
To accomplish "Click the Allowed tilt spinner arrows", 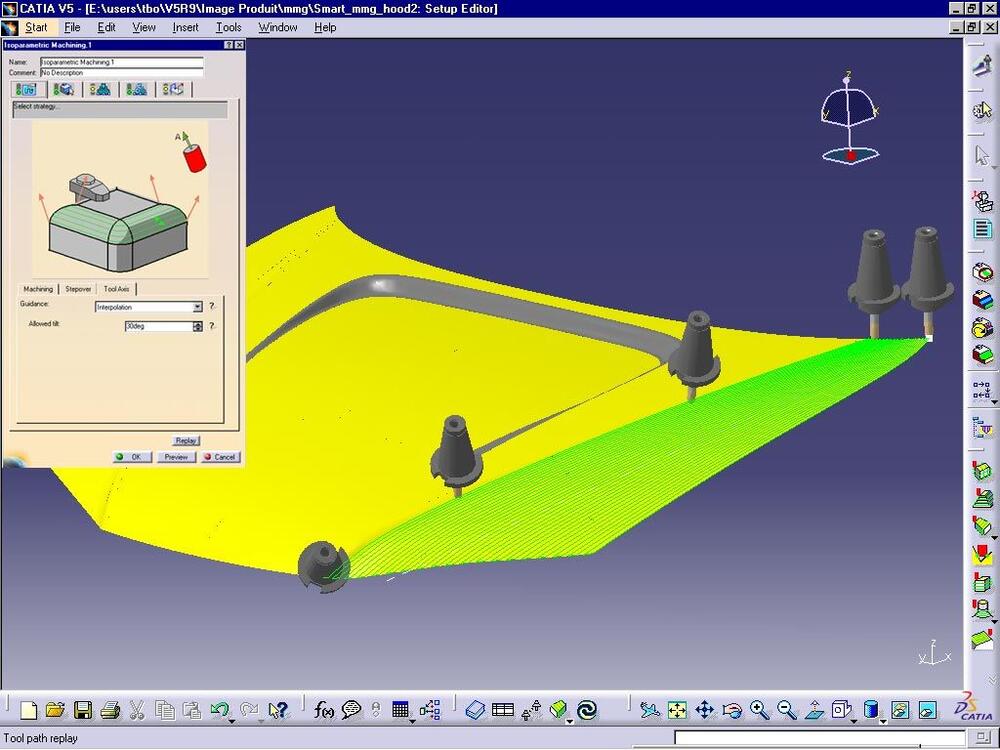I will pyautogui.click(x=198, y=327).
